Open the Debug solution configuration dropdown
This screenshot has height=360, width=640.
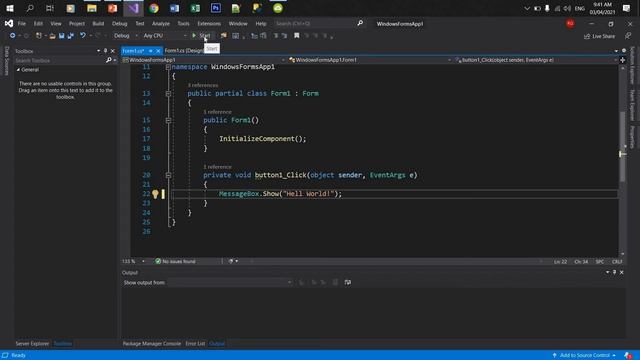tap(125, 36)
